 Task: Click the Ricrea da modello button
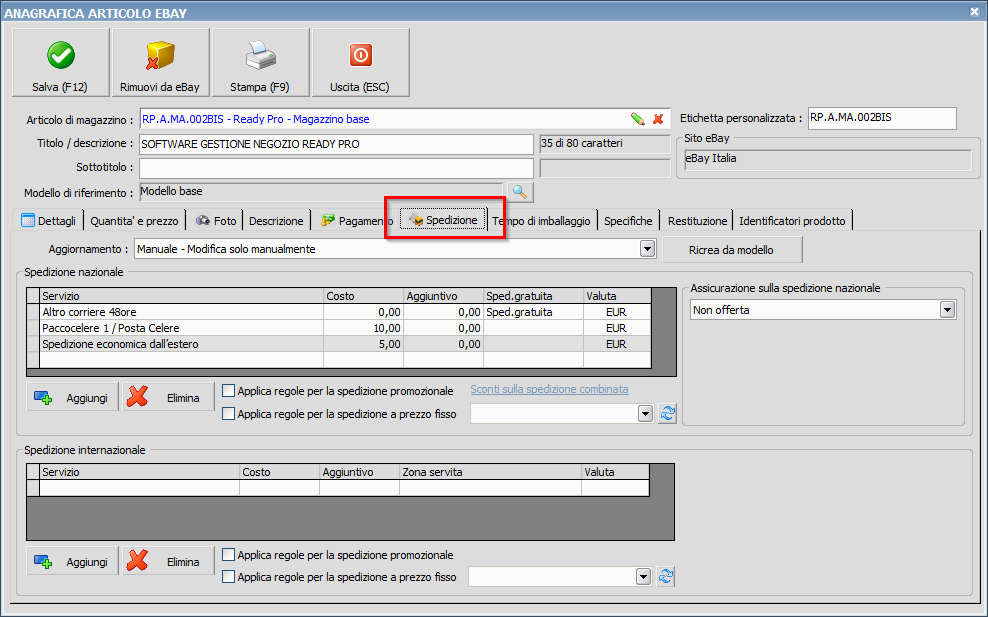coord(732,249)
